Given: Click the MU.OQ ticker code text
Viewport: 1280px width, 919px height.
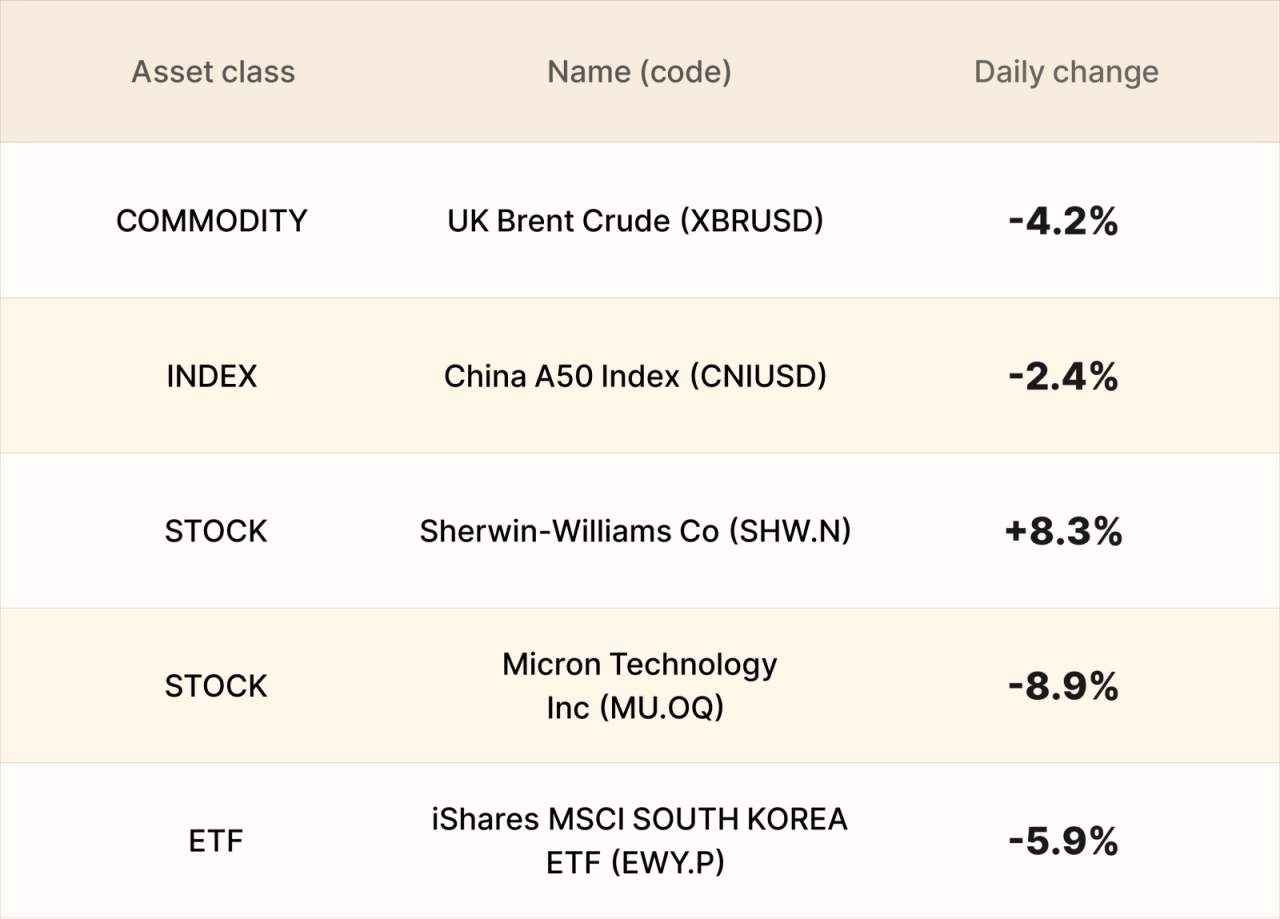Looking at the screenshot, I should pyautogui.click(x=661, y=707).
